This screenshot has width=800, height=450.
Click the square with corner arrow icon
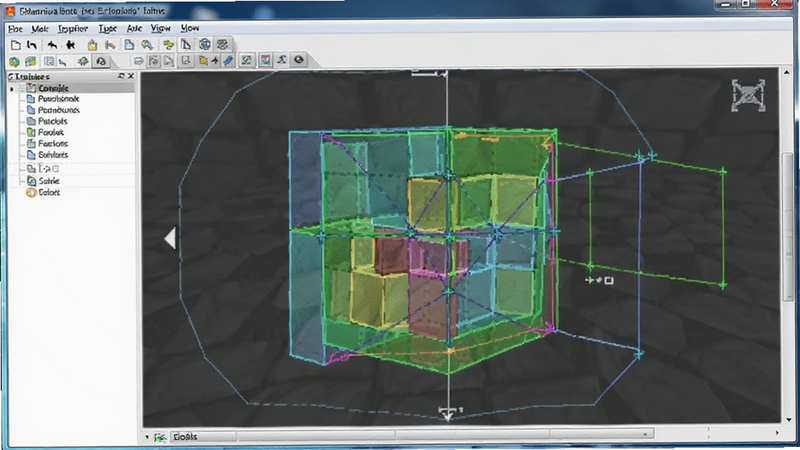[186, 60]
